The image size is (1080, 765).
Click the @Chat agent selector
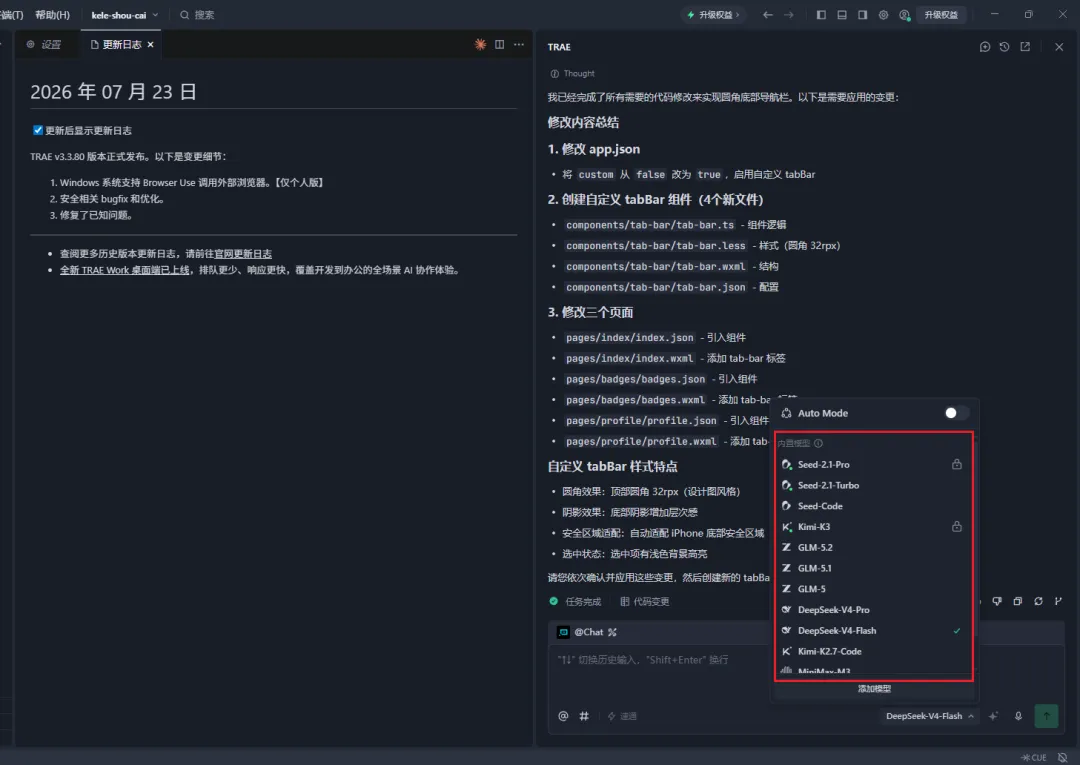587,632
